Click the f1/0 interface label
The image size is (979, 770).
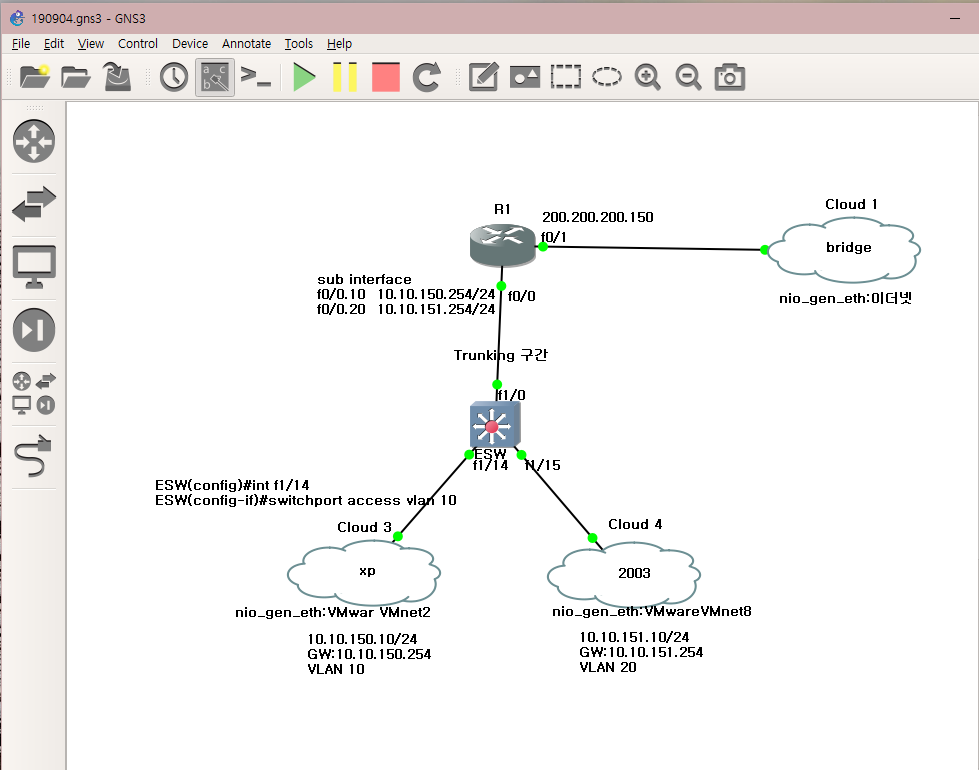pyautogui.click(x=511, y=395)
